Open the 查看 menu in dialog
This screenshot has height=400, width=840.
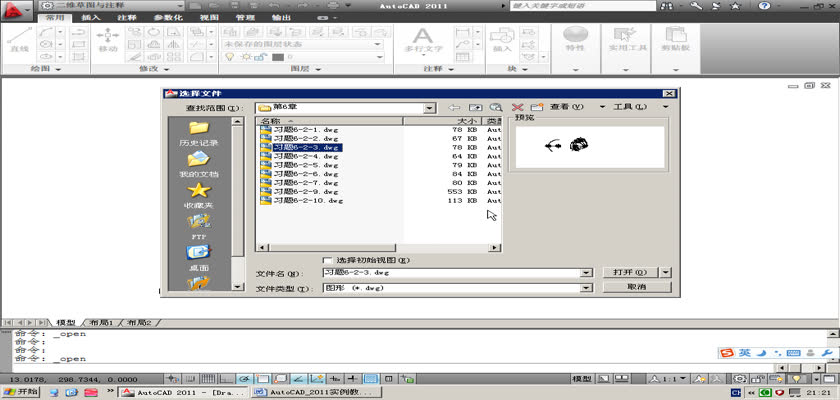pyautogui.click(x=570, y=107)
